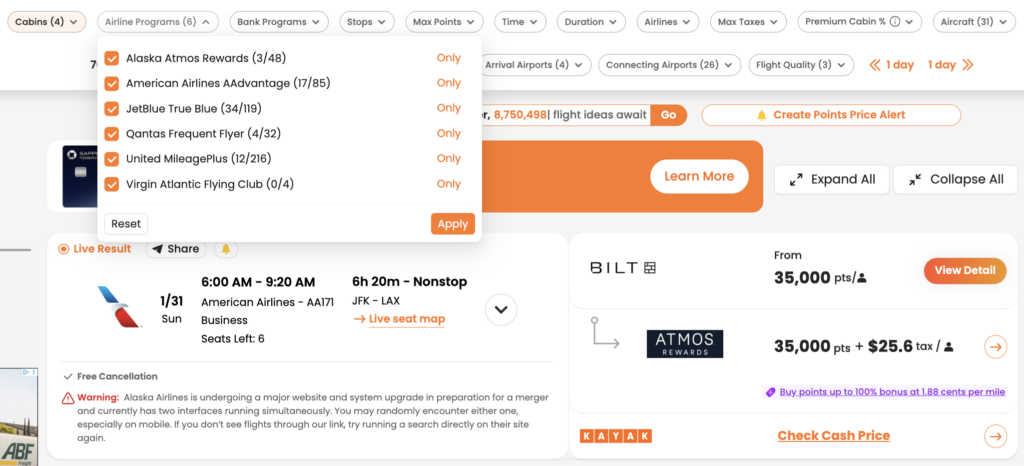1024x466 pixels.
Task: Click the Free Cancellation text
Action: click(117, 377)
